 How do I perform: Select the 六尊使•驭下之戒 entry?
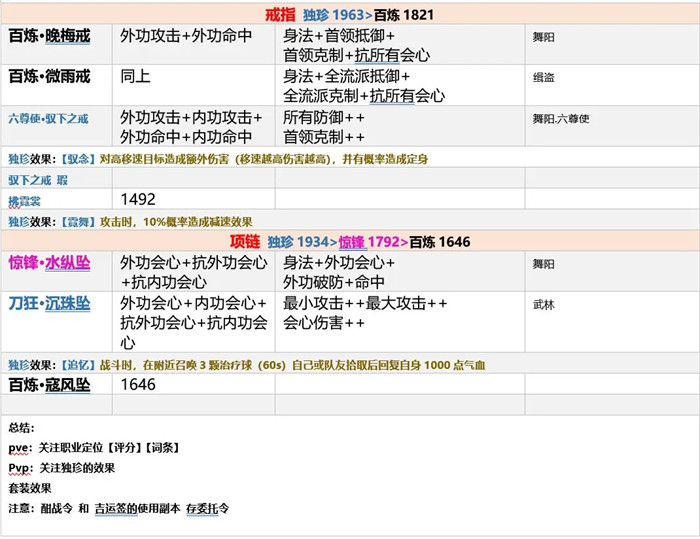(x=48, y=118)
